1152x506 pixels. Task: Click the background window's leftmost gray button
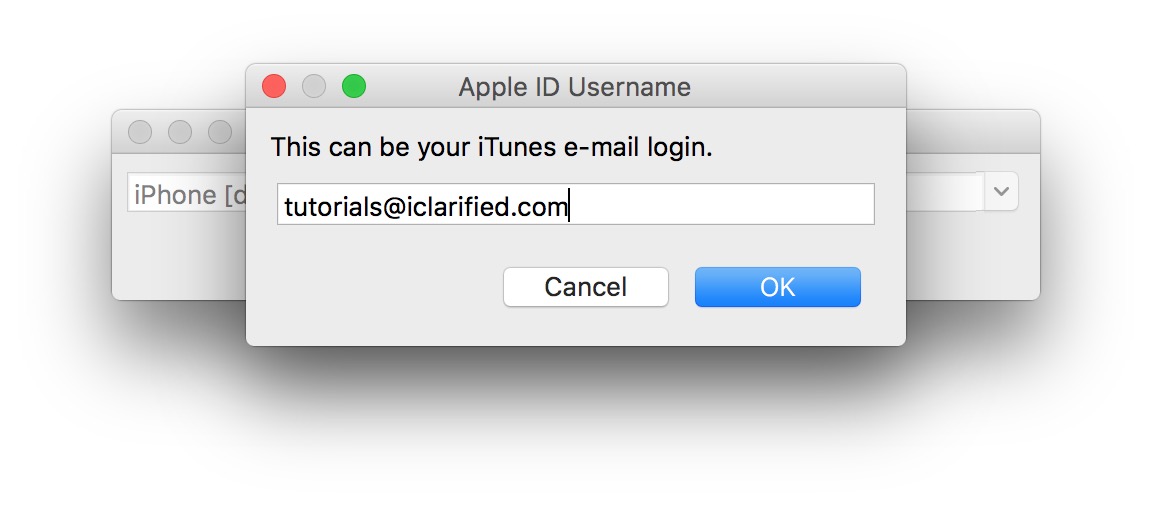pyautogui.click(x=141, y=132)
